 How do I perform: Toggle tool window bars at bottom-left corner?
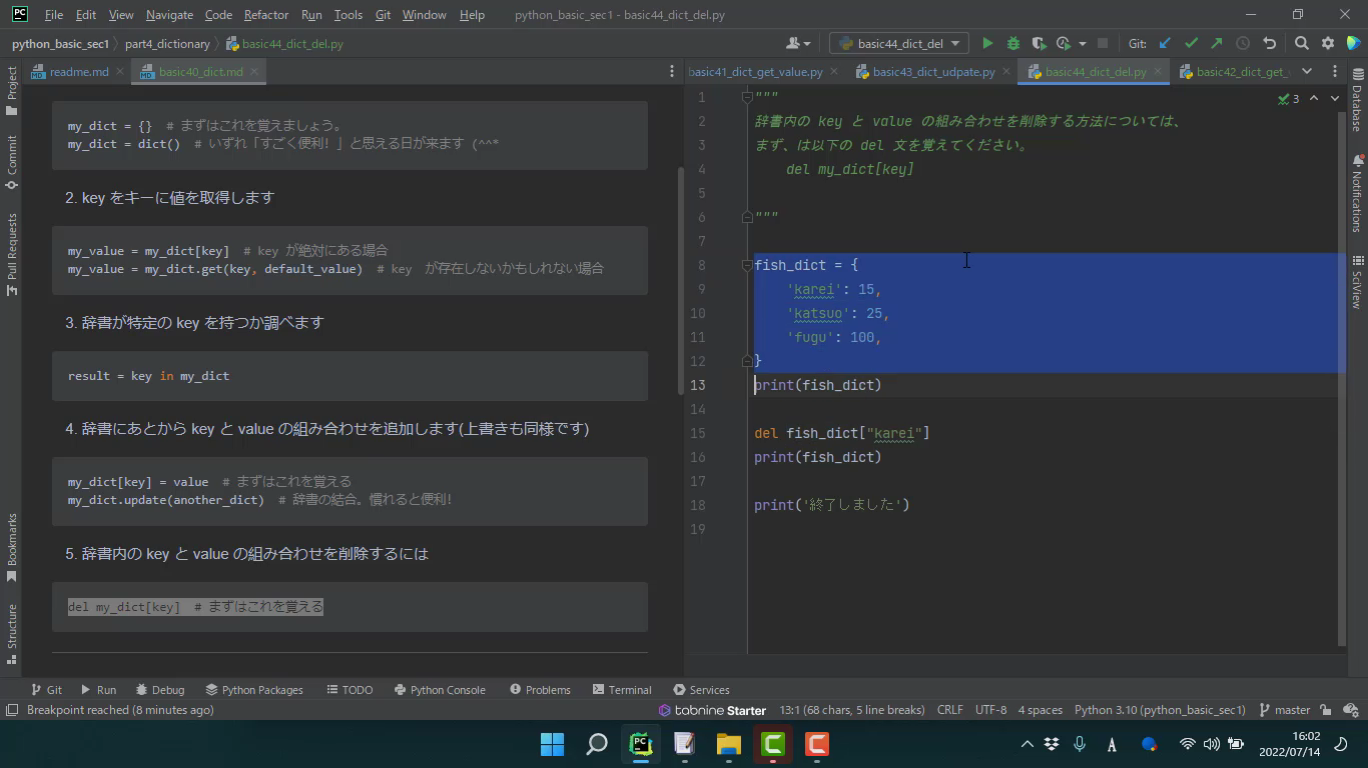pos(12,710)
